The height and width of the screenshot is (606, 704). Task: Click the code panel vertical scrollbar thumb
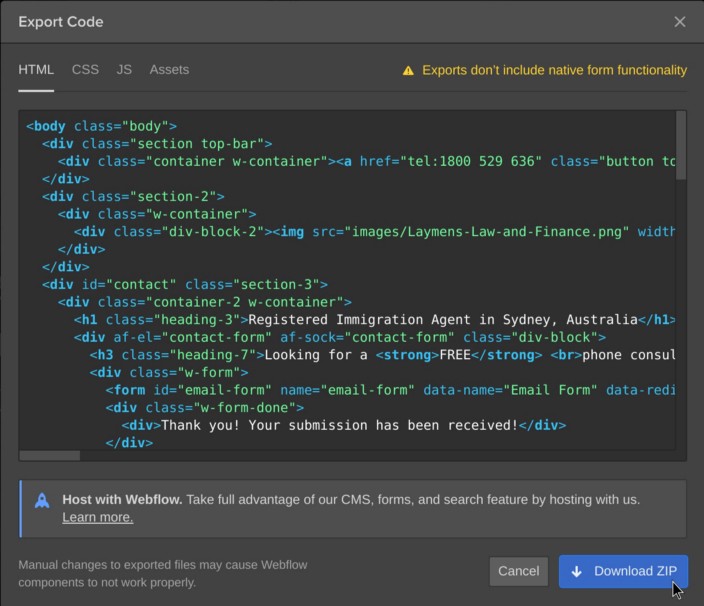click(x=681, y=145)
